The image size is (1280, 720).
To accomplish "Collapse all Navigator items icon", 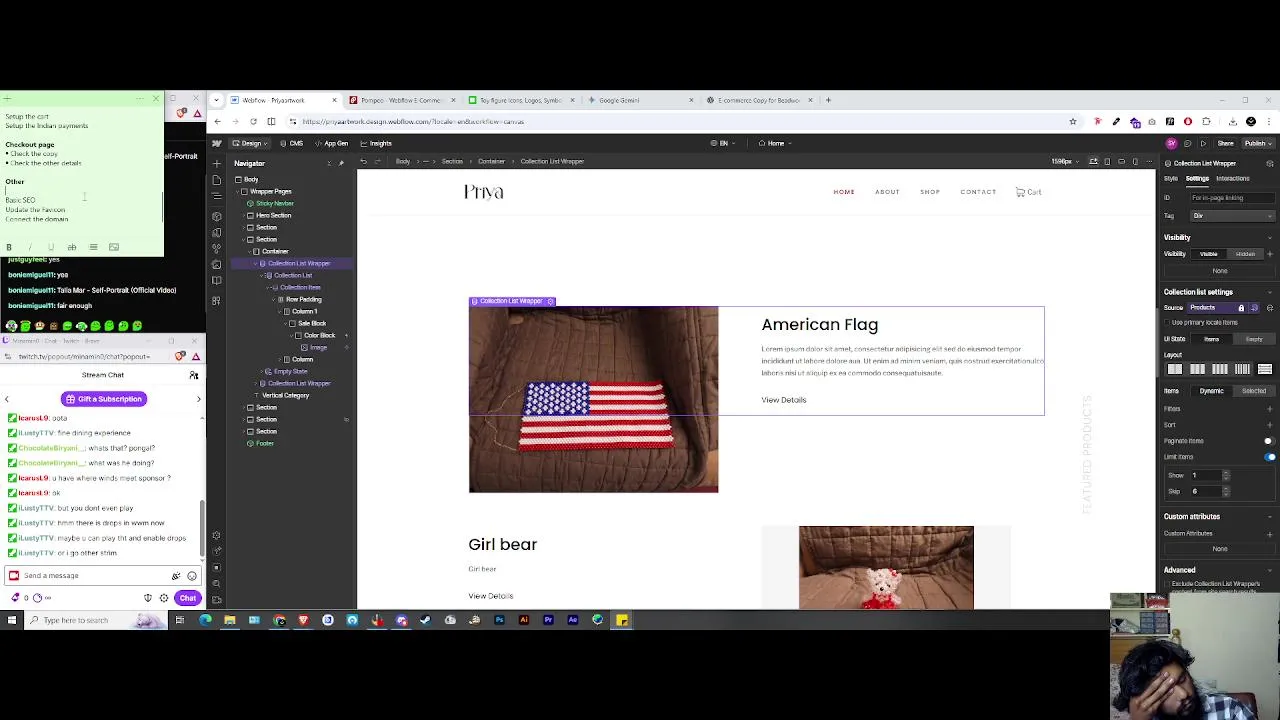I will click(x=329, y=163).
